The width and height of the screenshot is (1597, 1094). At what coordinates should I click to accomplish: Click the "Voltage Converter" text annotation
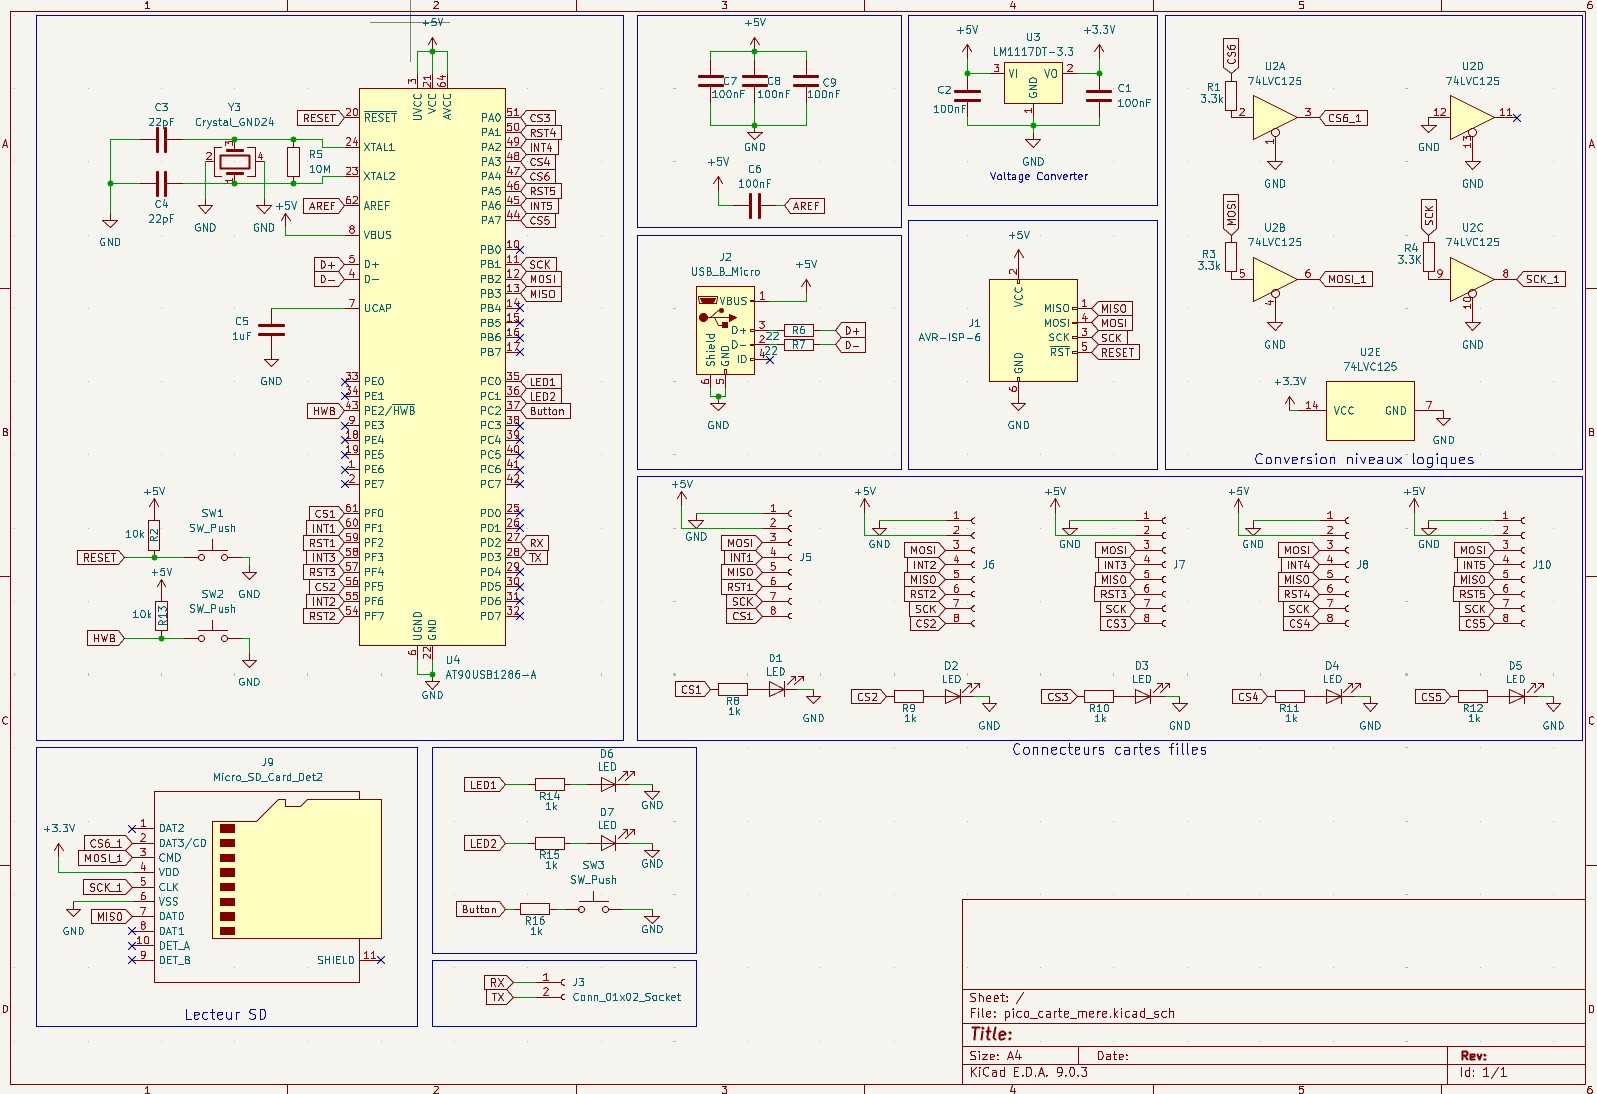pyautogui.click(x=1038, y=176)
